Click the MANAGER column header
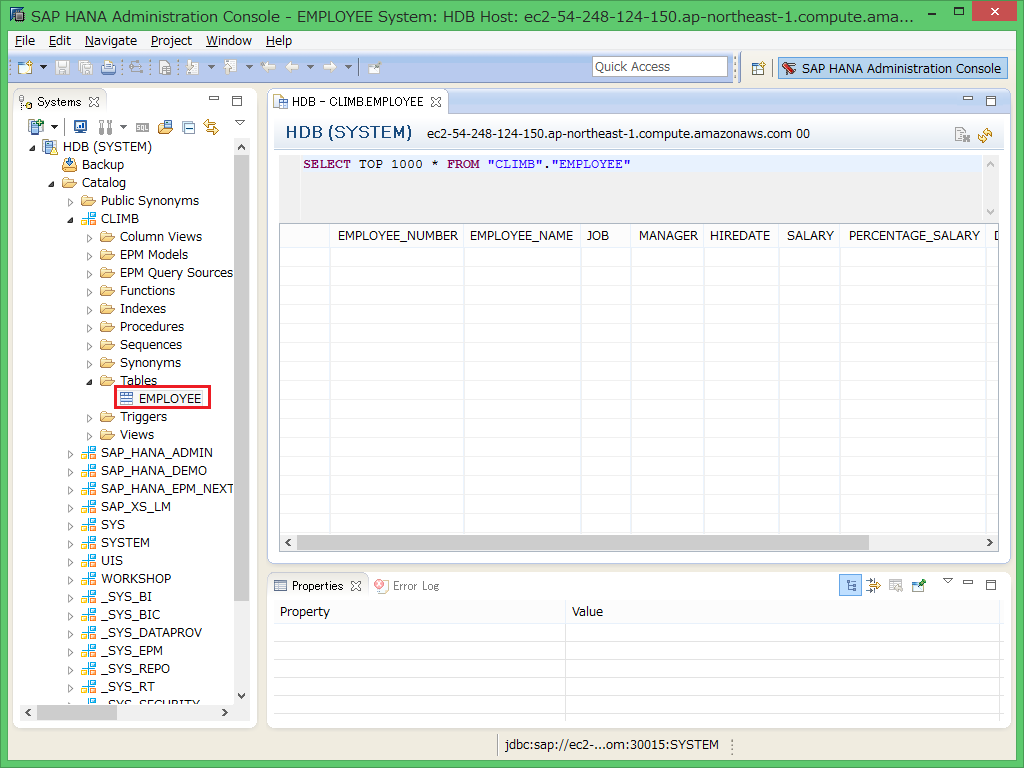Image resolution: width=1024 pixels, height=768 pixels. coord(667,236)
